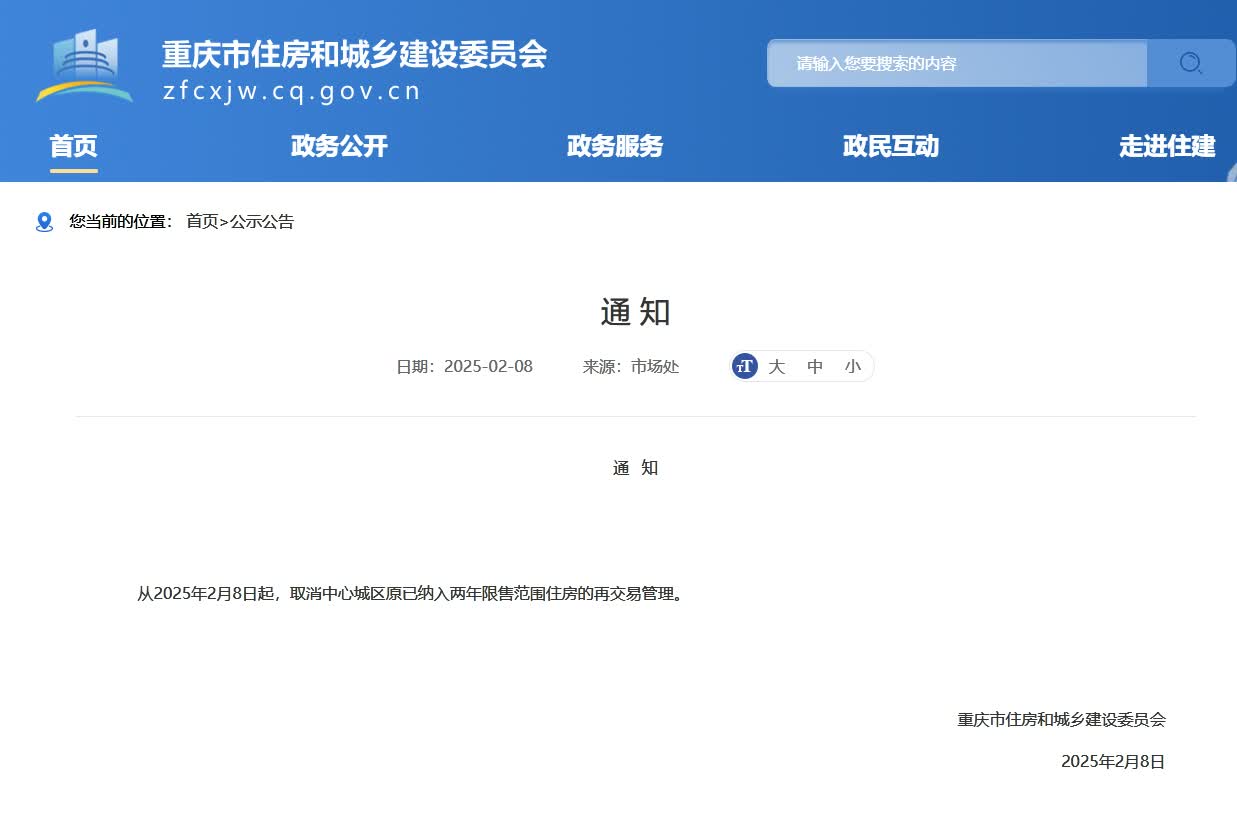Focus the search box 请输入您要搜索的内容
Viewport: 1237px width, 817px height.
956,64
